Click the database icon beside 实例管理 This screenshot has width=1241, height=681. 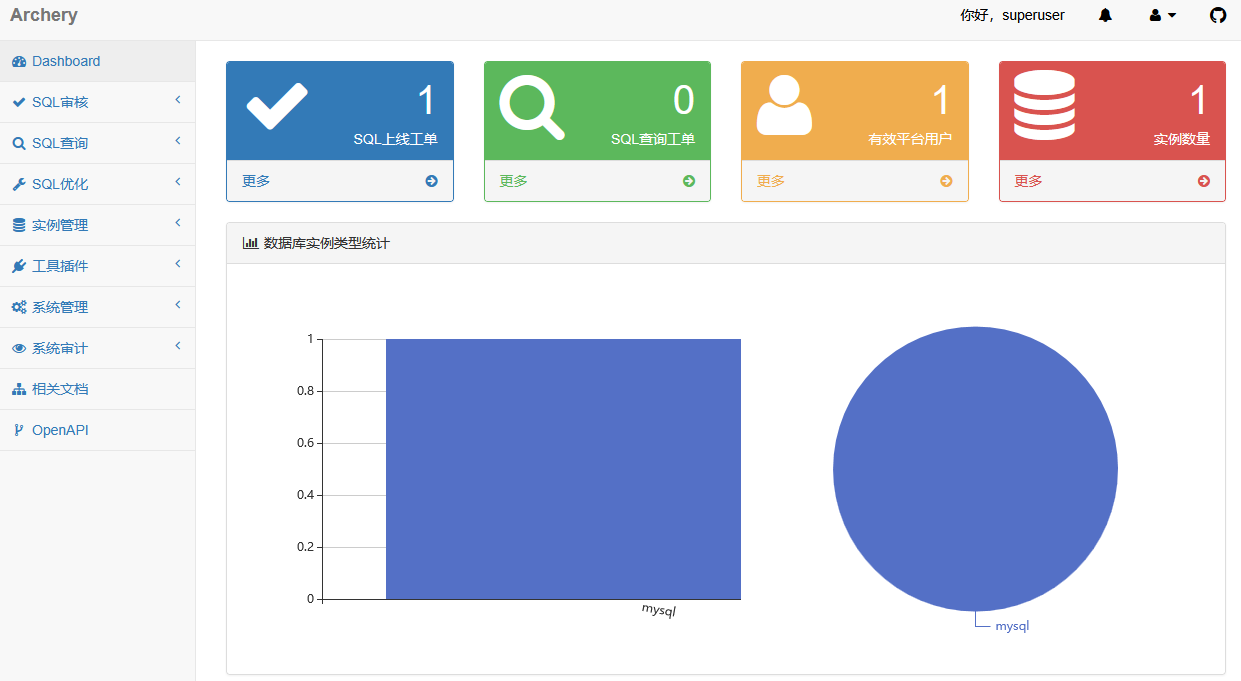(19, 225)
